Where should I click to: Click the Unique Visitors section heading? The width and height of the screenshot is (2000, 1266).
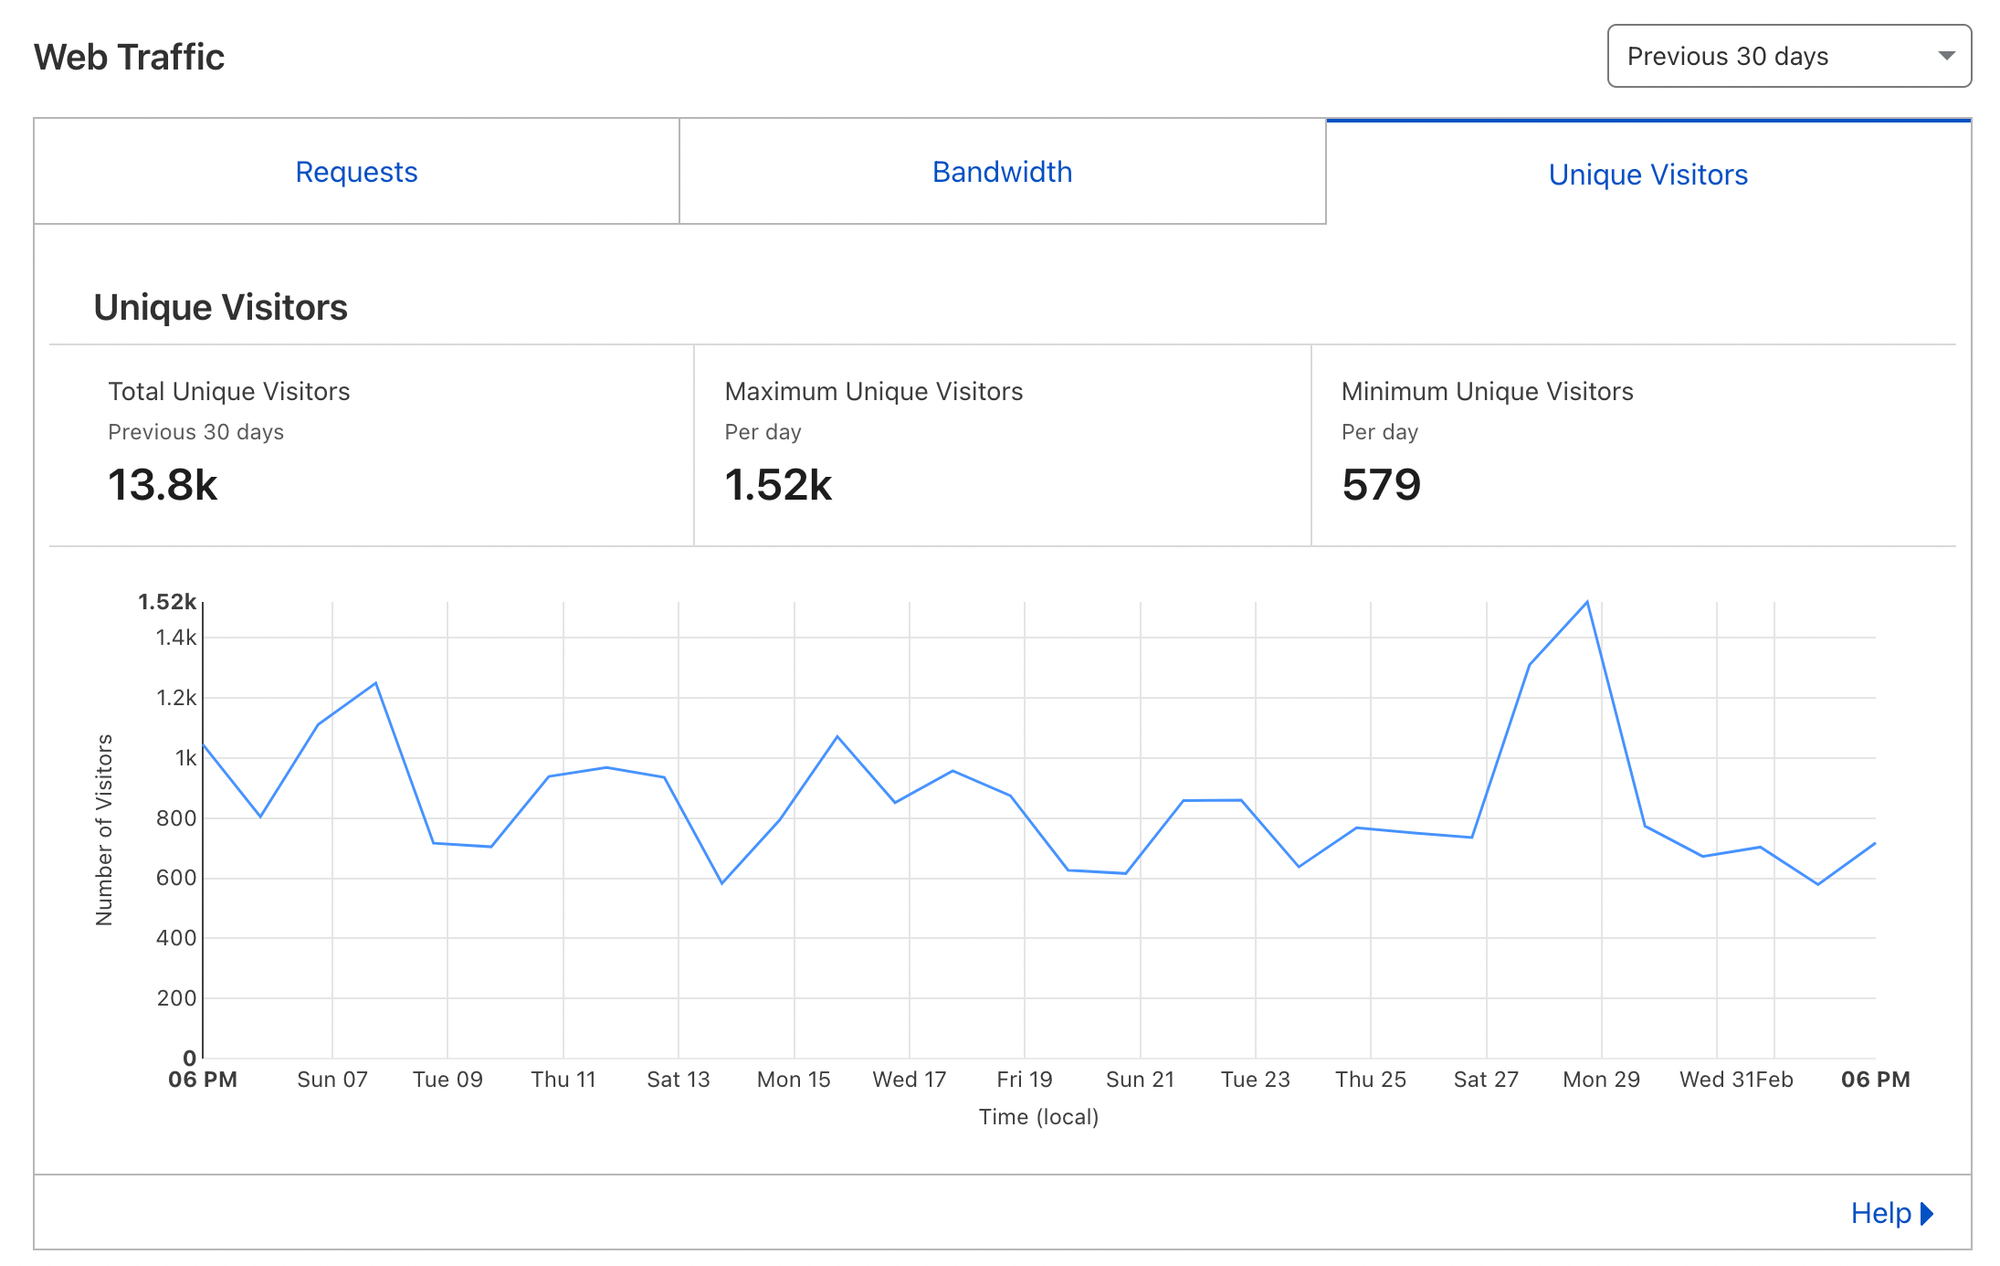220,307
